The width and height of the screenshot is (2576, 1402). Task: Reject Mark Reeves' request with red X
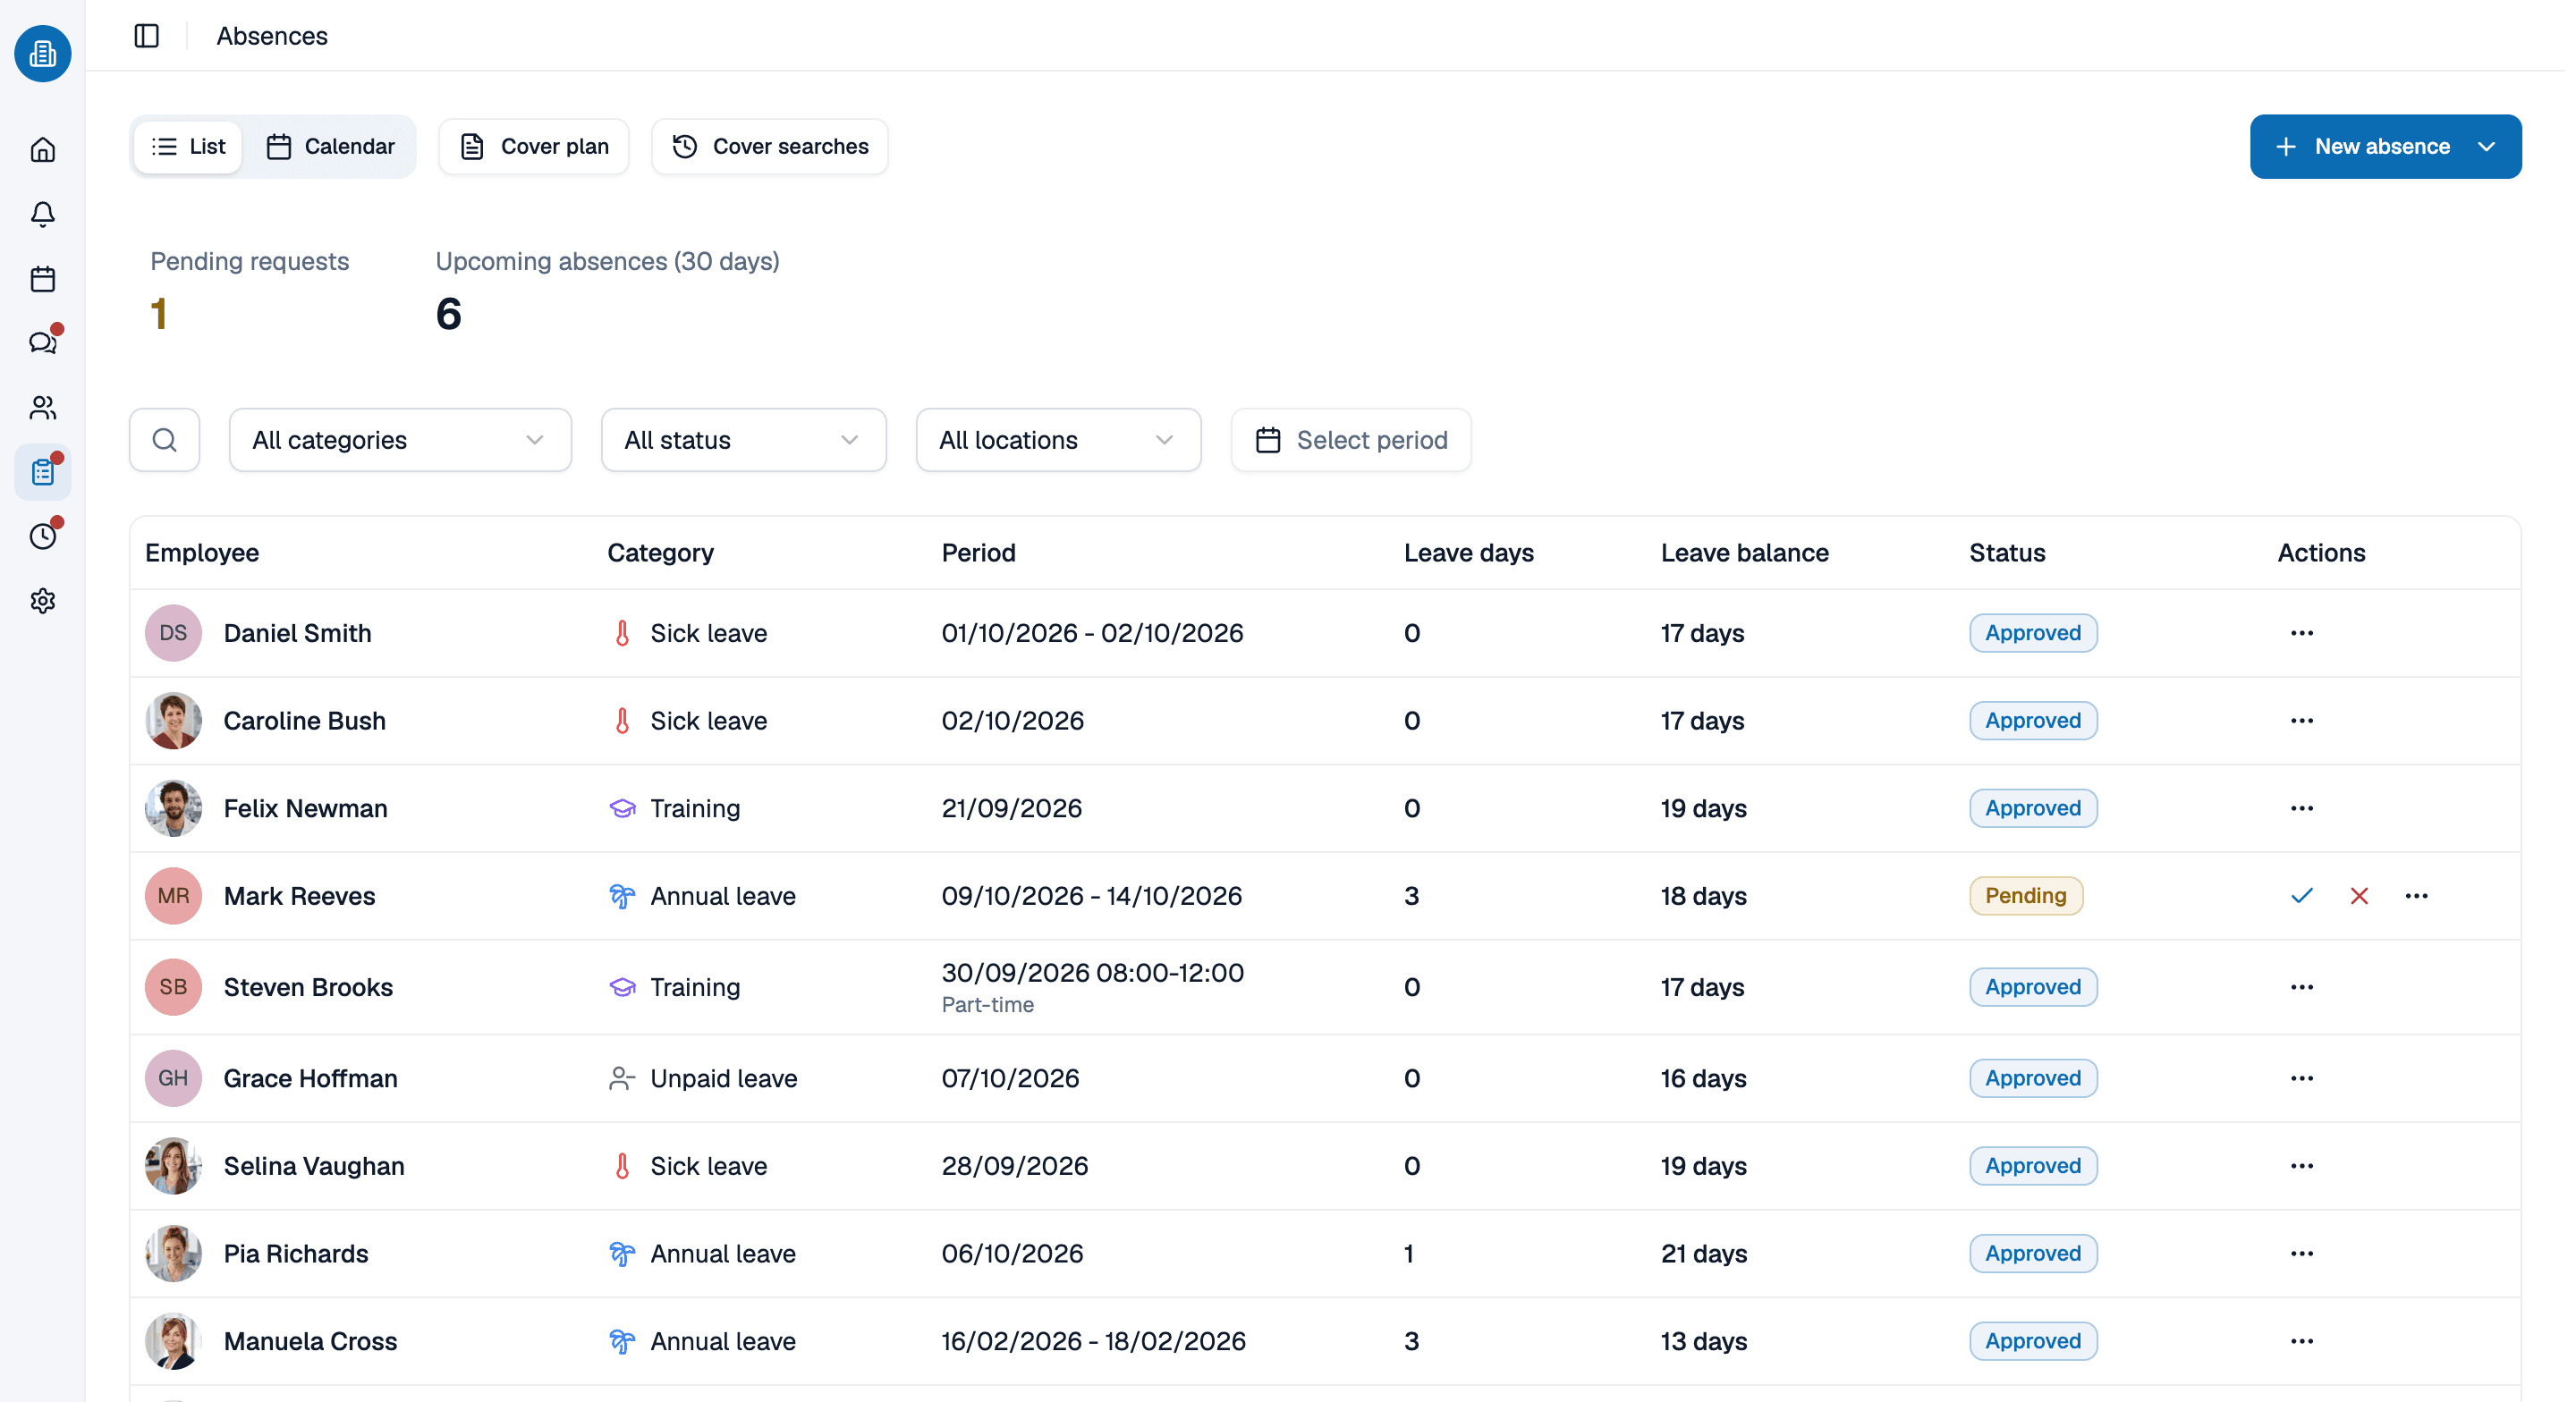[x=2359, y=896]
